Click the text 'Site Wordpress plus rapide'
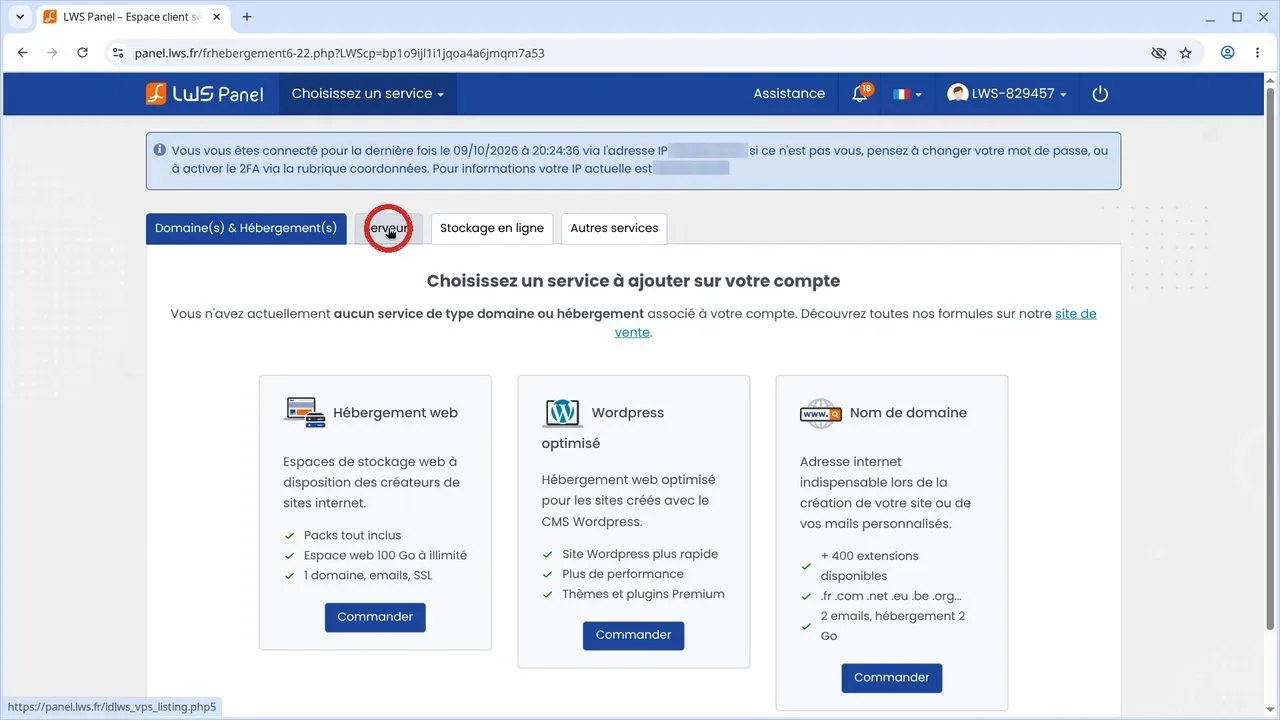Screen dimensions: 1280x720 tap(640, 554)
